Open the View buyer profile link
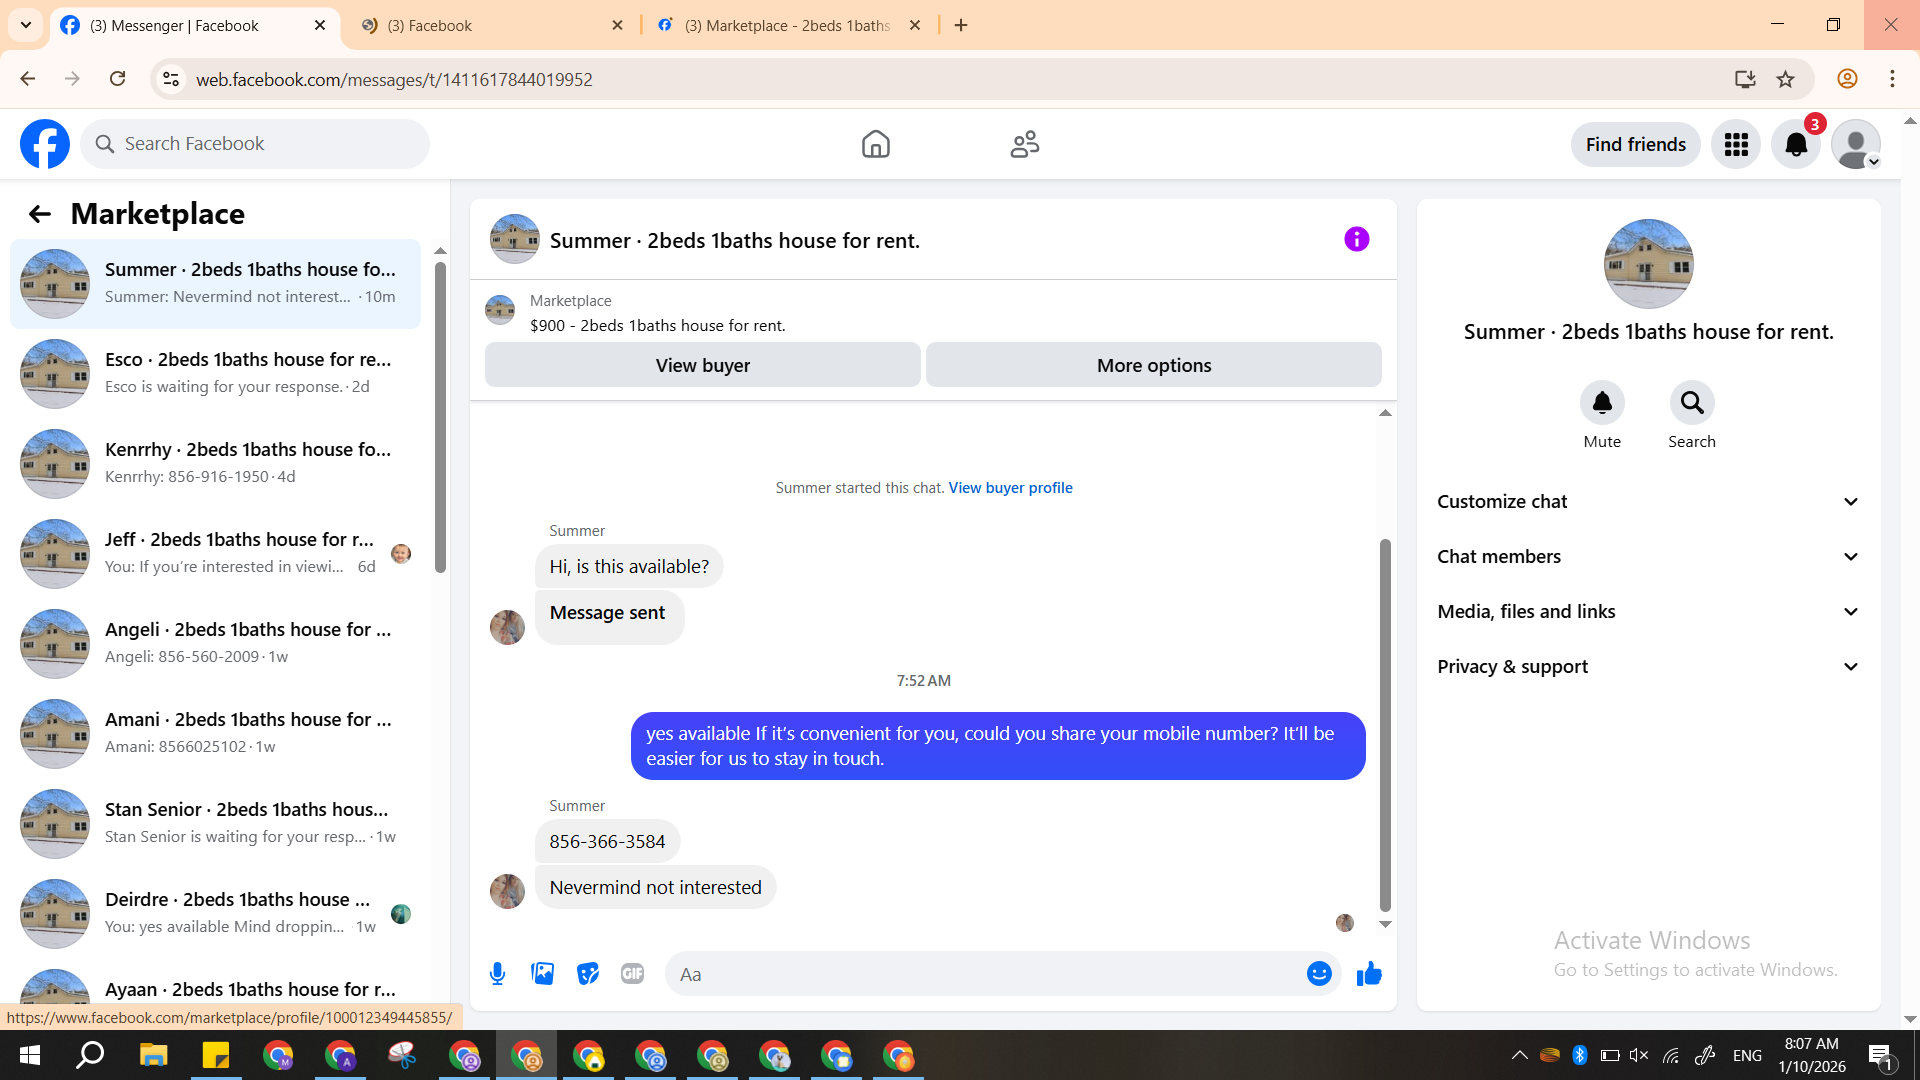The width and height of the screenshot is (1920, 1080). pyautogui.click(x=1010, y=488)
